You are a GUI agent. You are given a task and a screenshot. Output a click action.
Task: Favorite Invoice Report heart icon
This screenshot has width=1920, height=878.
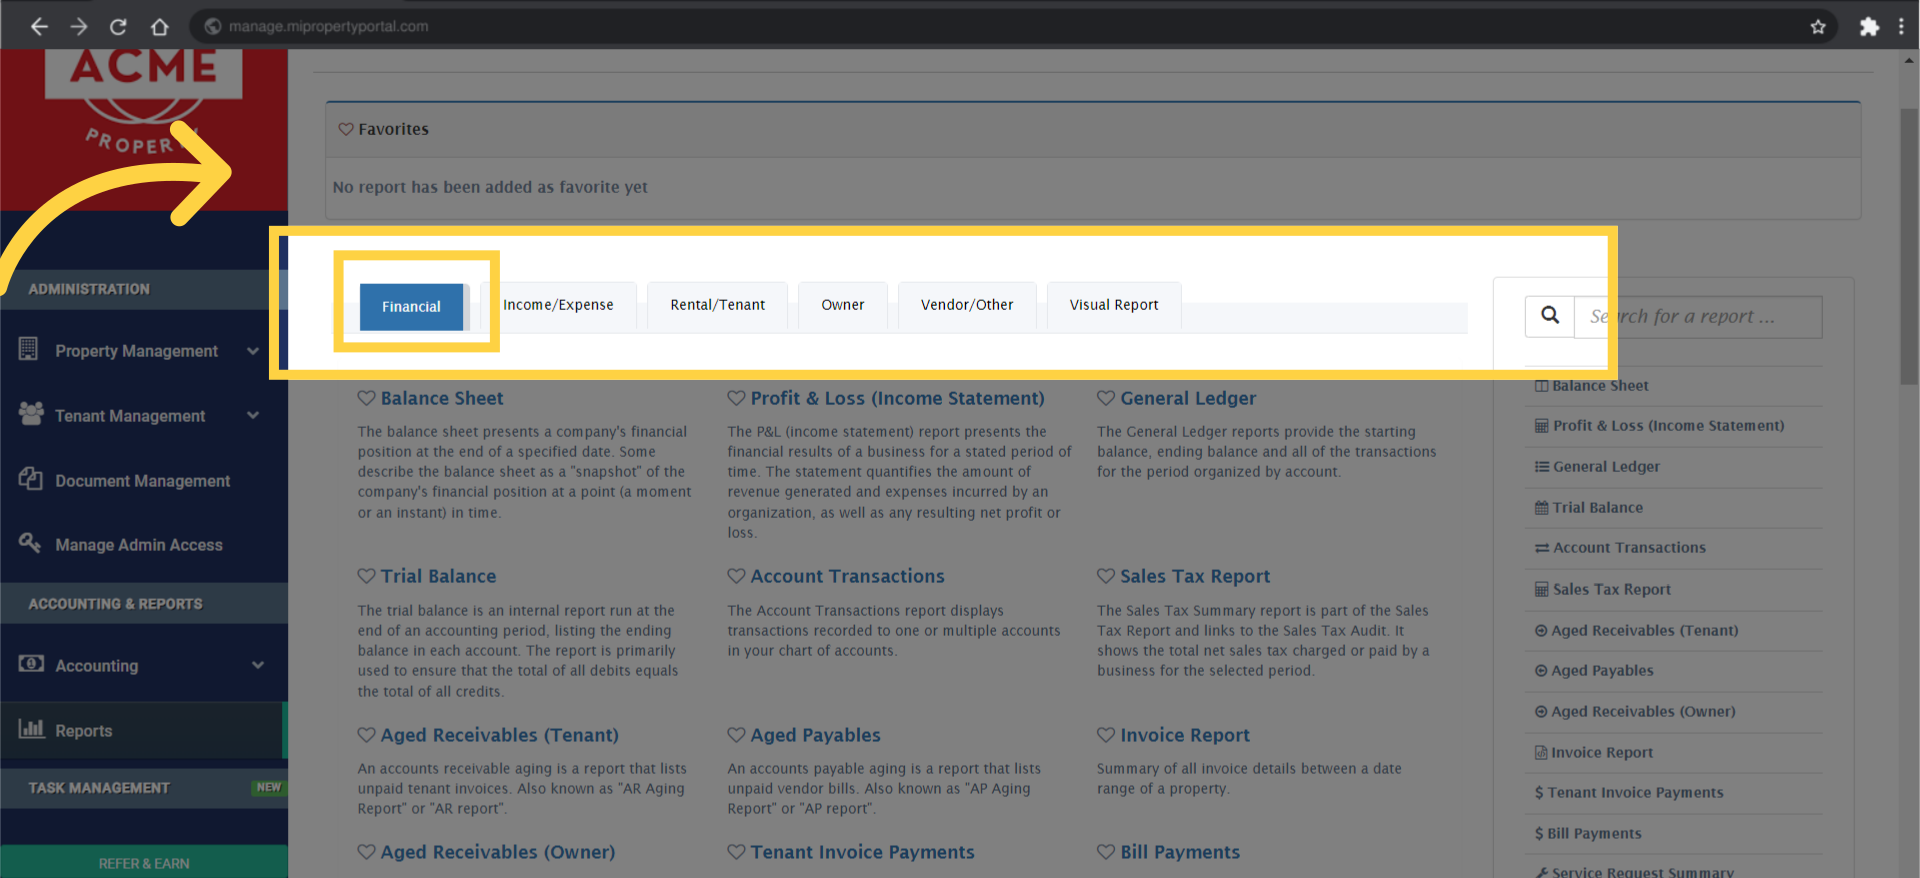pos(1106,735)
